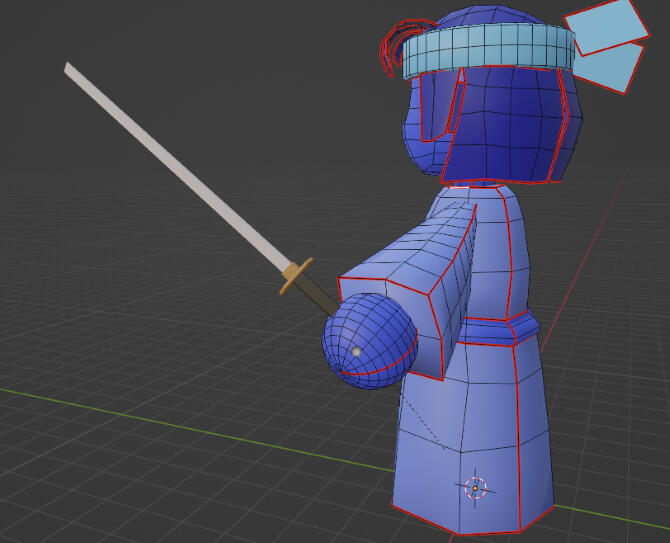This screenshot has height=543, width=670.
Task: Select the gold sword guard
Action: 296,276
